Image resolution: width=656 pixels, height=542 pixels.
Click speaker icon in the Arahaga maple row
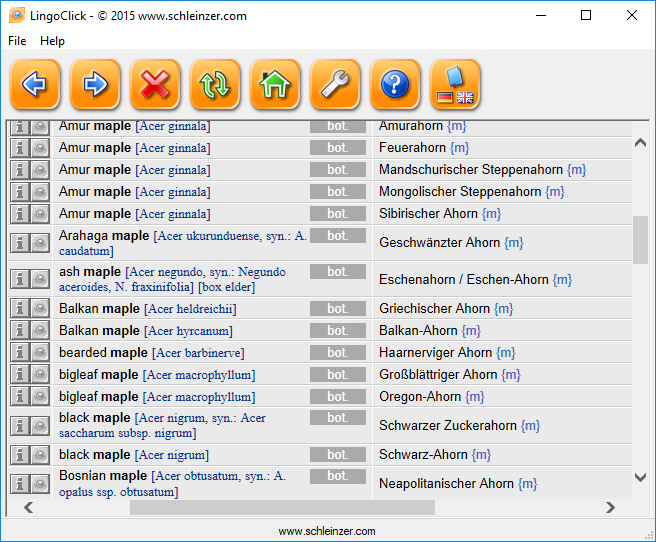(40, 243)
